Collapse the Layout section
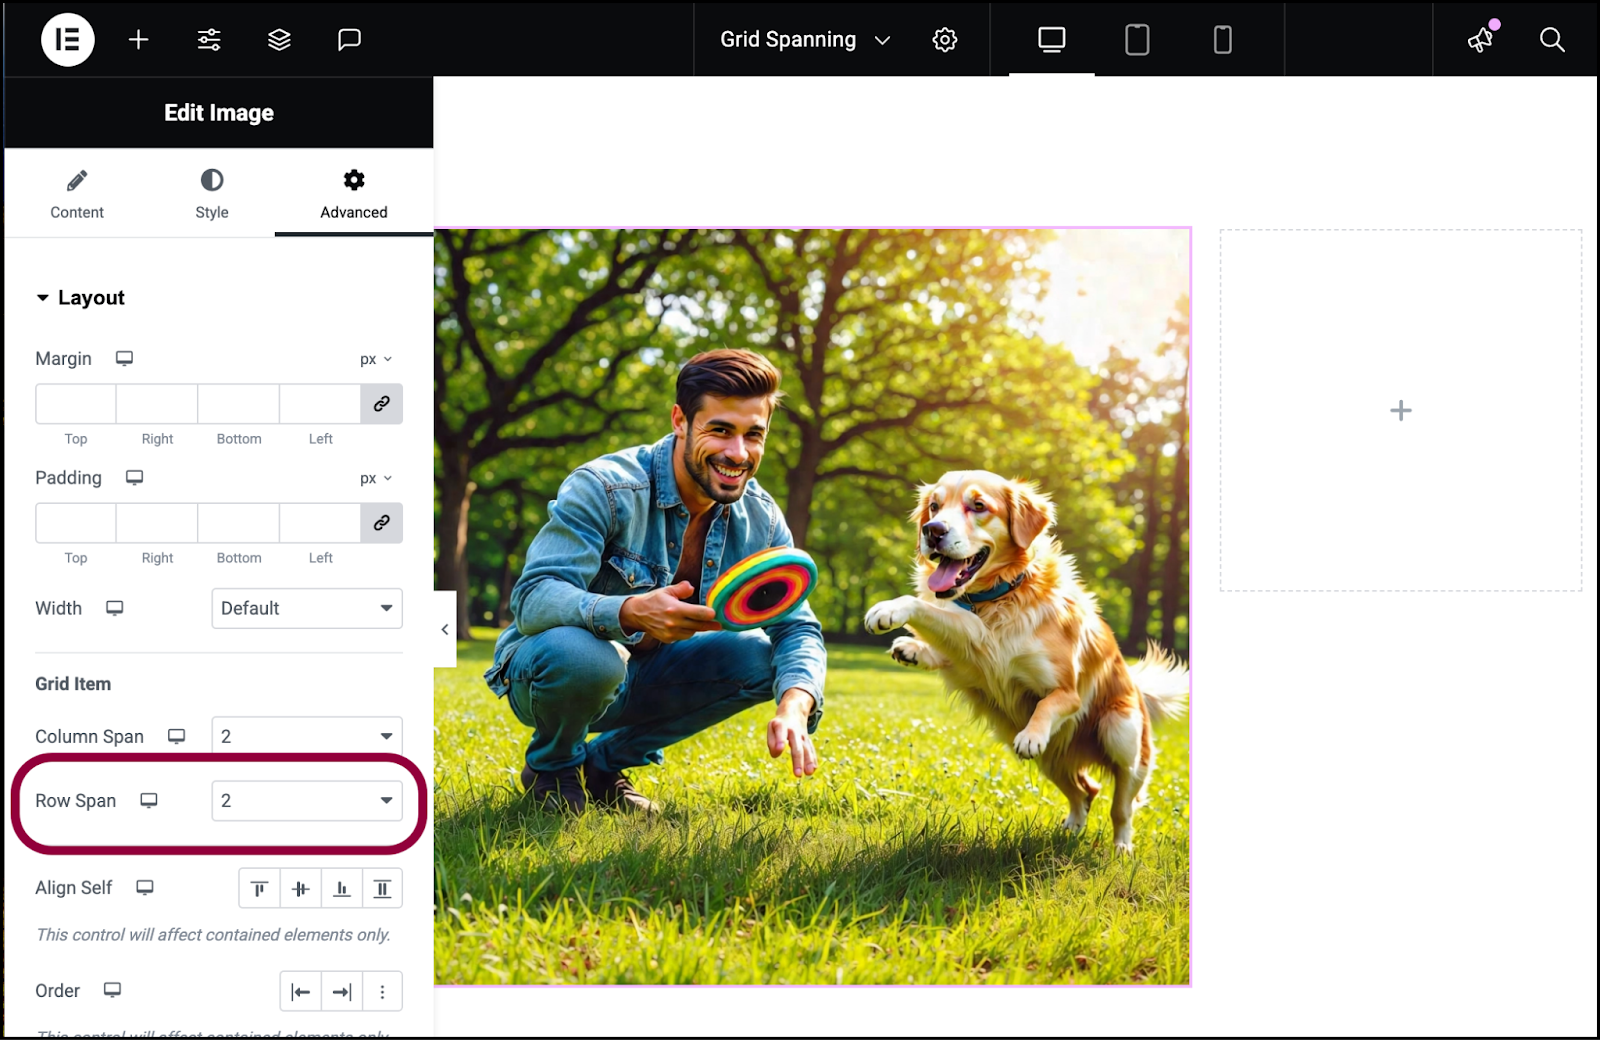The height and width of the screenshot is (1040, 1600). (x=80, y=298)
